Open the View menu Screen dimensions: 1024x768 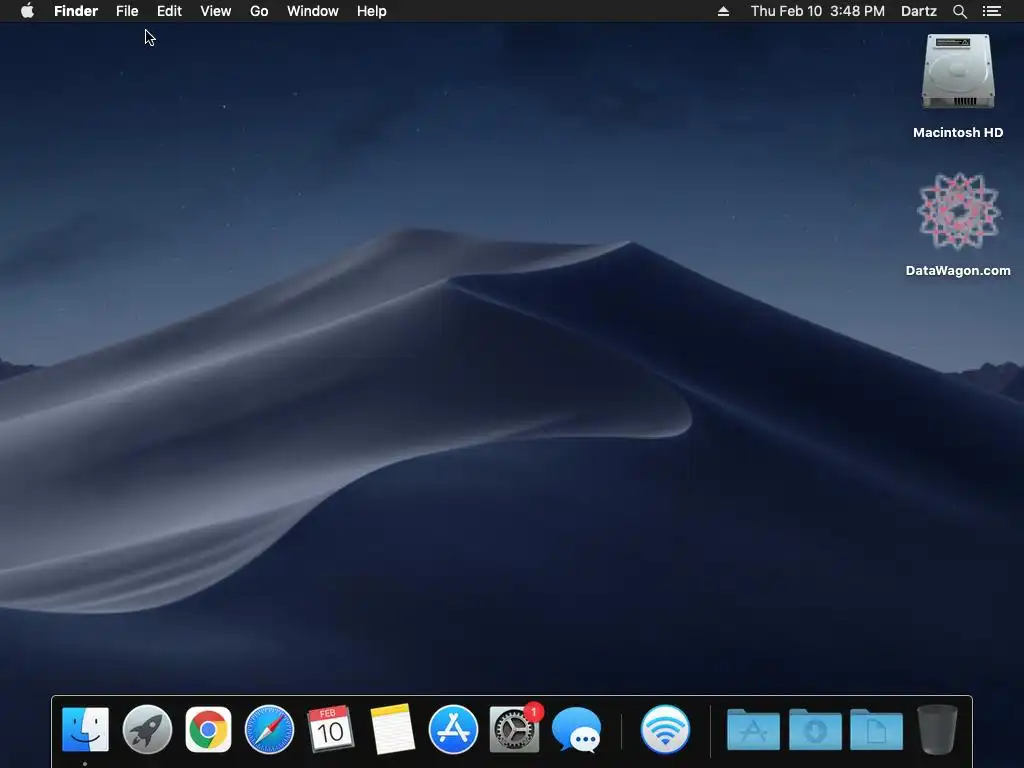tap(216, 11)
